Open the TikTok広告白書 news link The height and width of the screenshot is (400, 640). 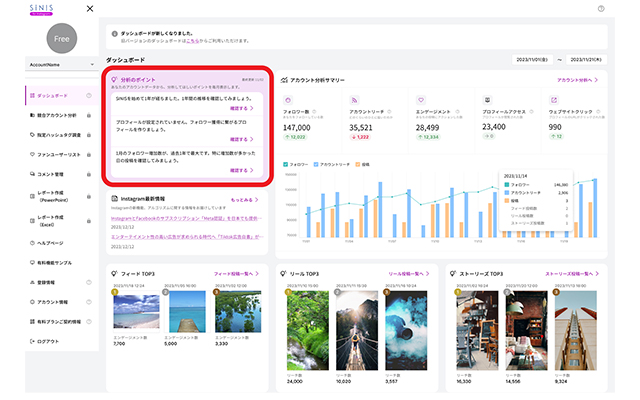pos(186,236)
